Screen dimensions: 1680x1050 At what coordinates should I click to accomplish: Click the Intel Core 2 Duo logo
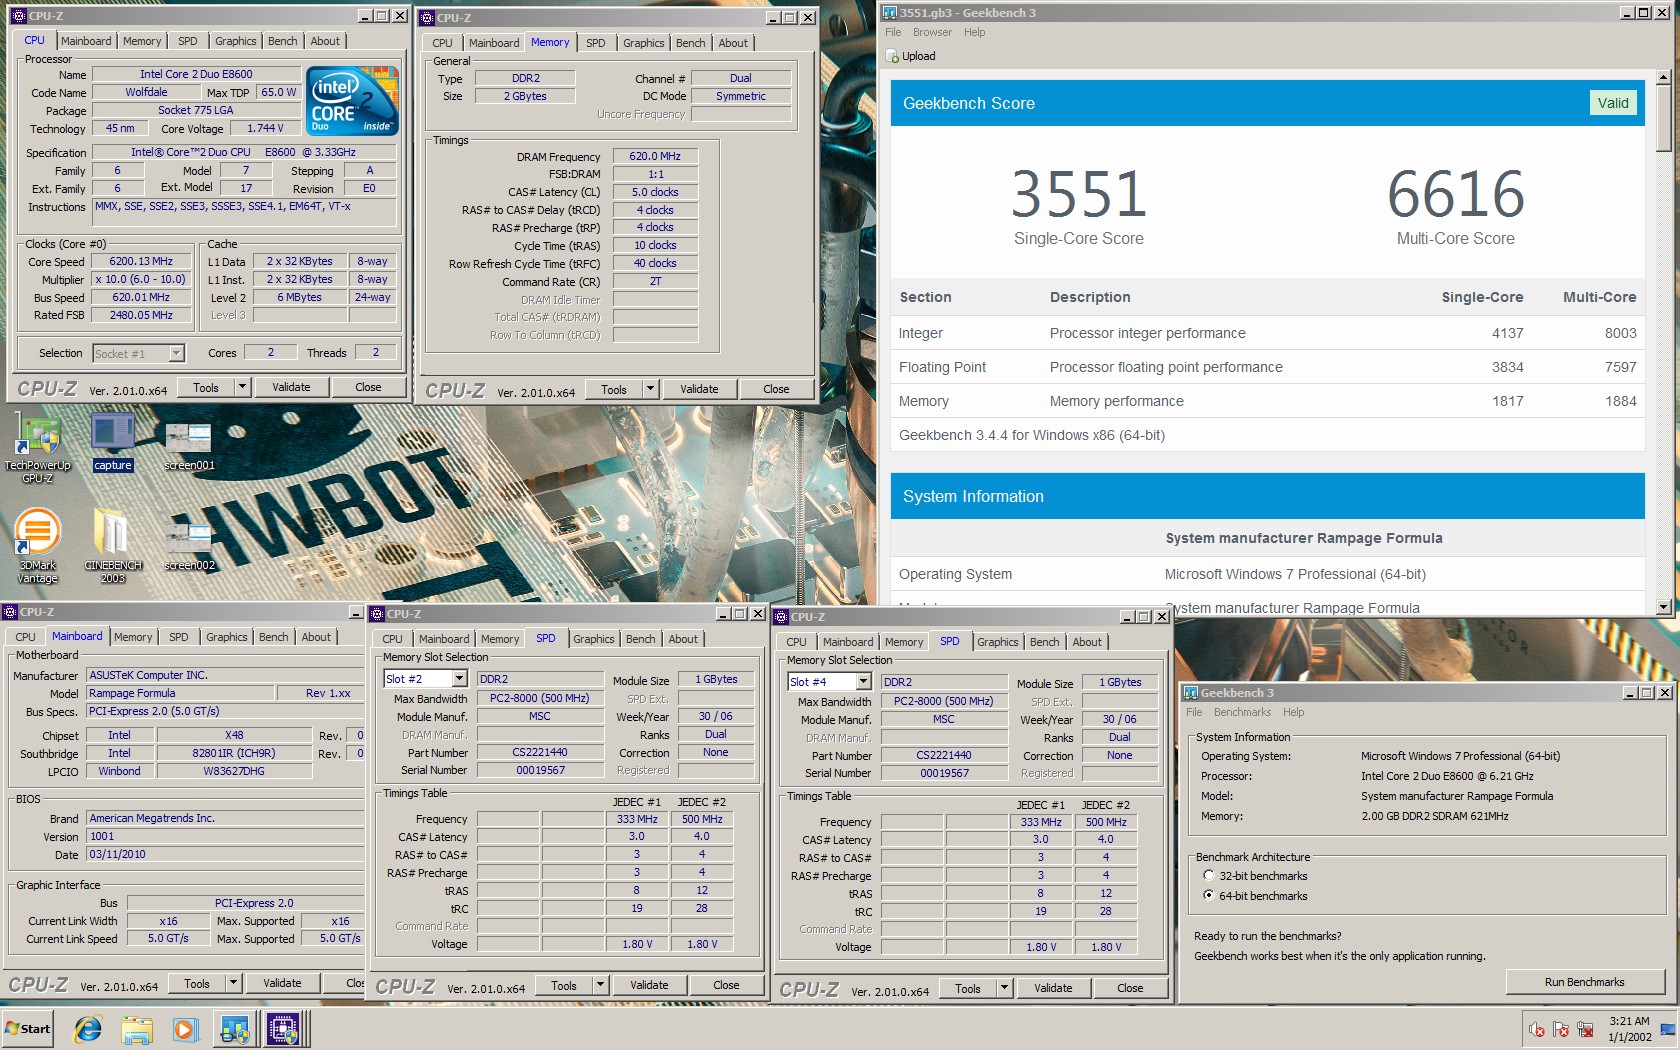point(352,100)
